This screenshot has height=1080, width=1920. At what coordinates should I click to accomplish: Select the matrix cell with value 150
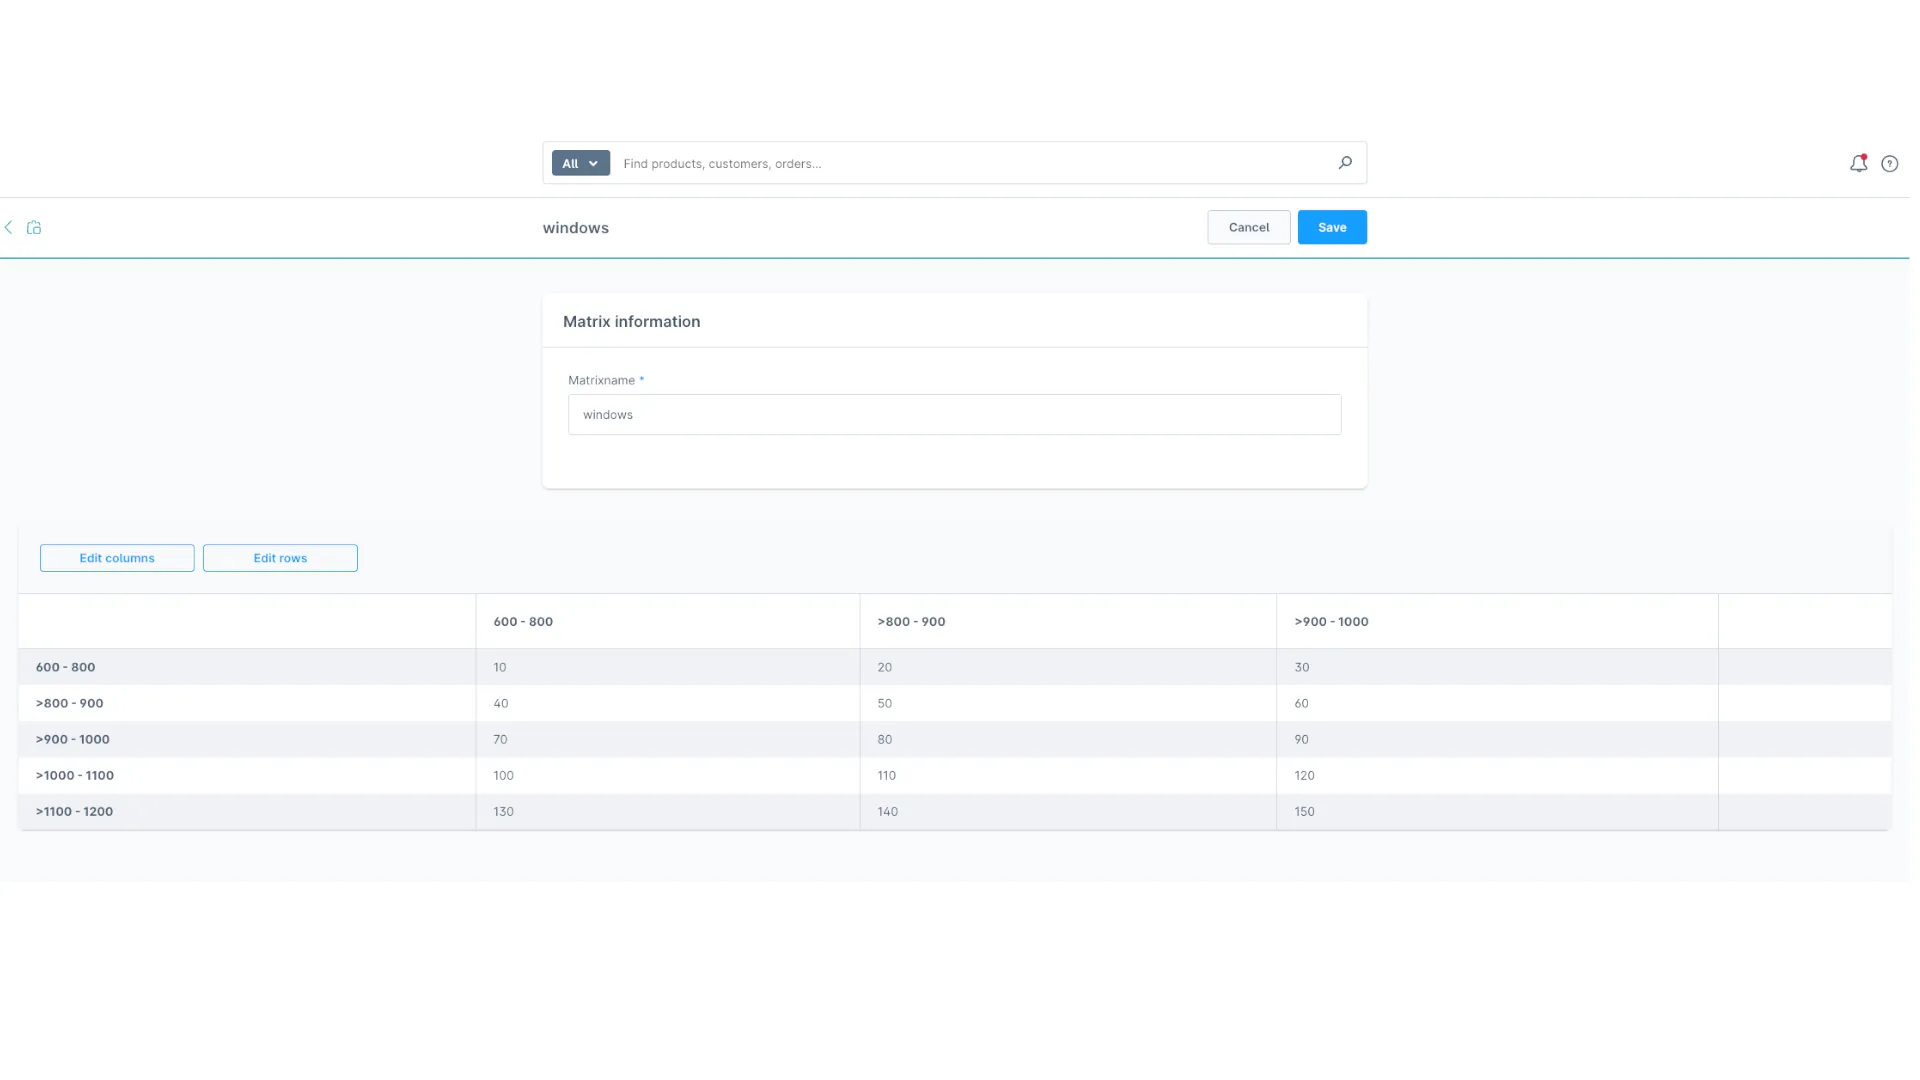click(x=1495, y=811)
